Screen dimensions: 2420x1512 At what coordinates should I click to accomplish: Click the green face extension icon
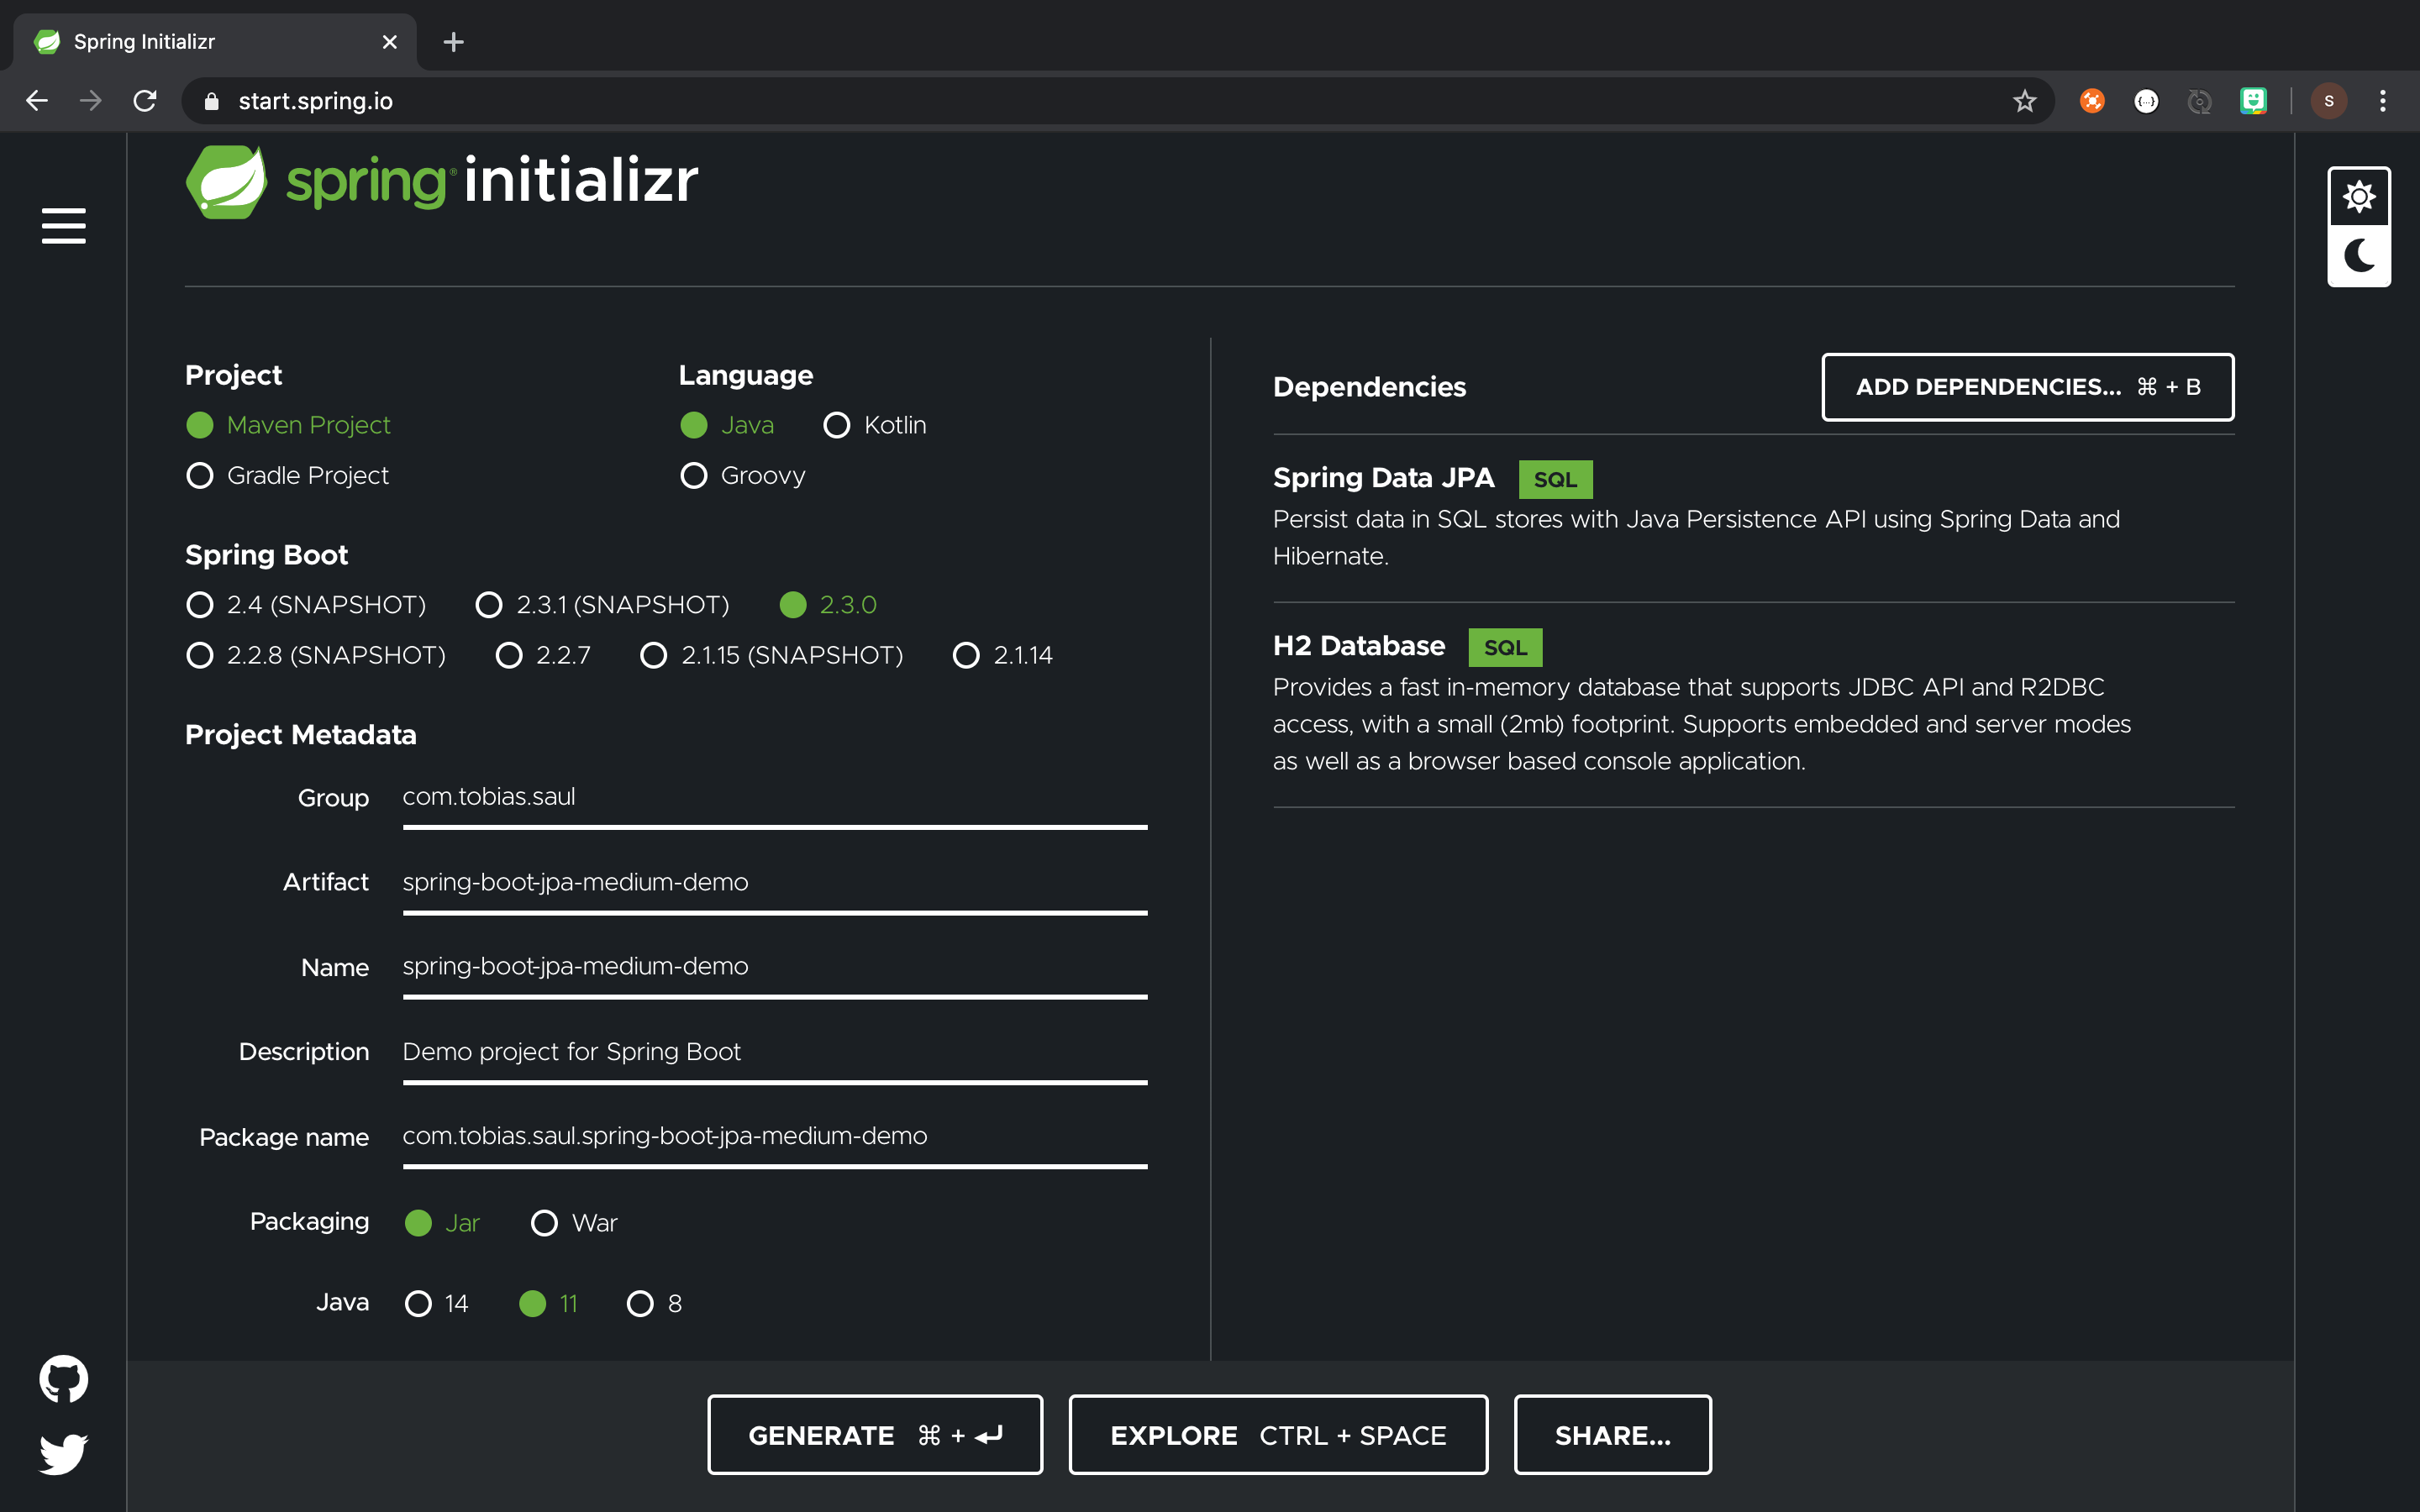pos(2253,101)
